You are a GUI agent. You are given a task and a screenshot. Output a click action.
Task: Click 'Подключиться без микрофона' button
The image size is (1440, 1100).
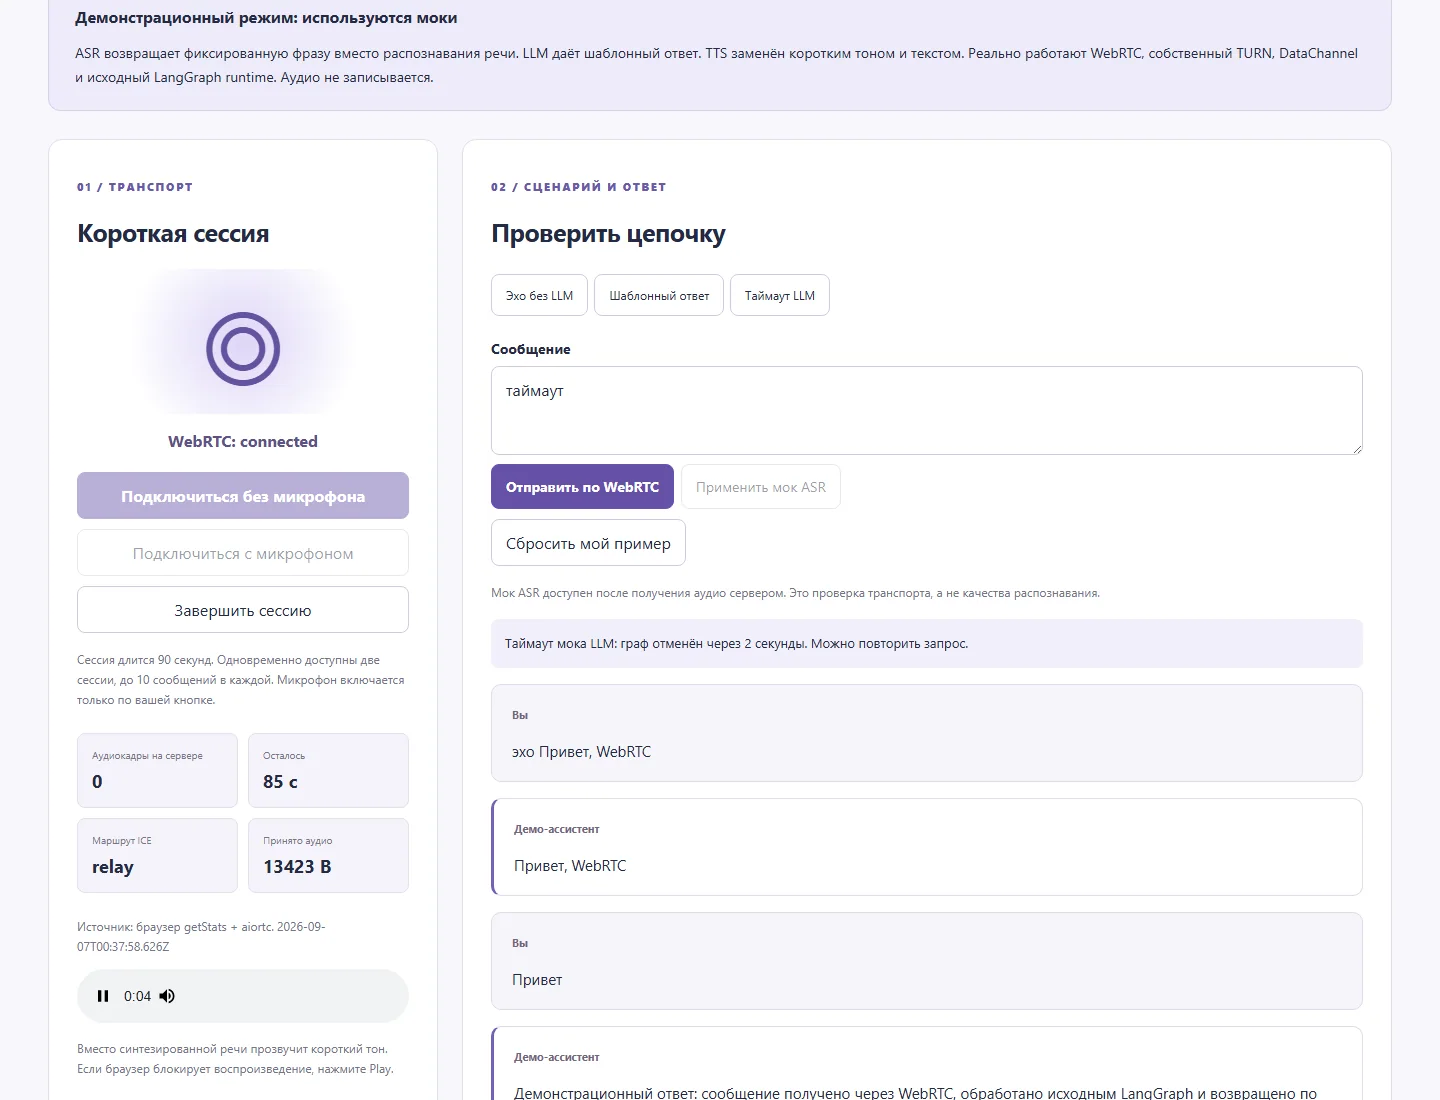click(x=243, y=496)
